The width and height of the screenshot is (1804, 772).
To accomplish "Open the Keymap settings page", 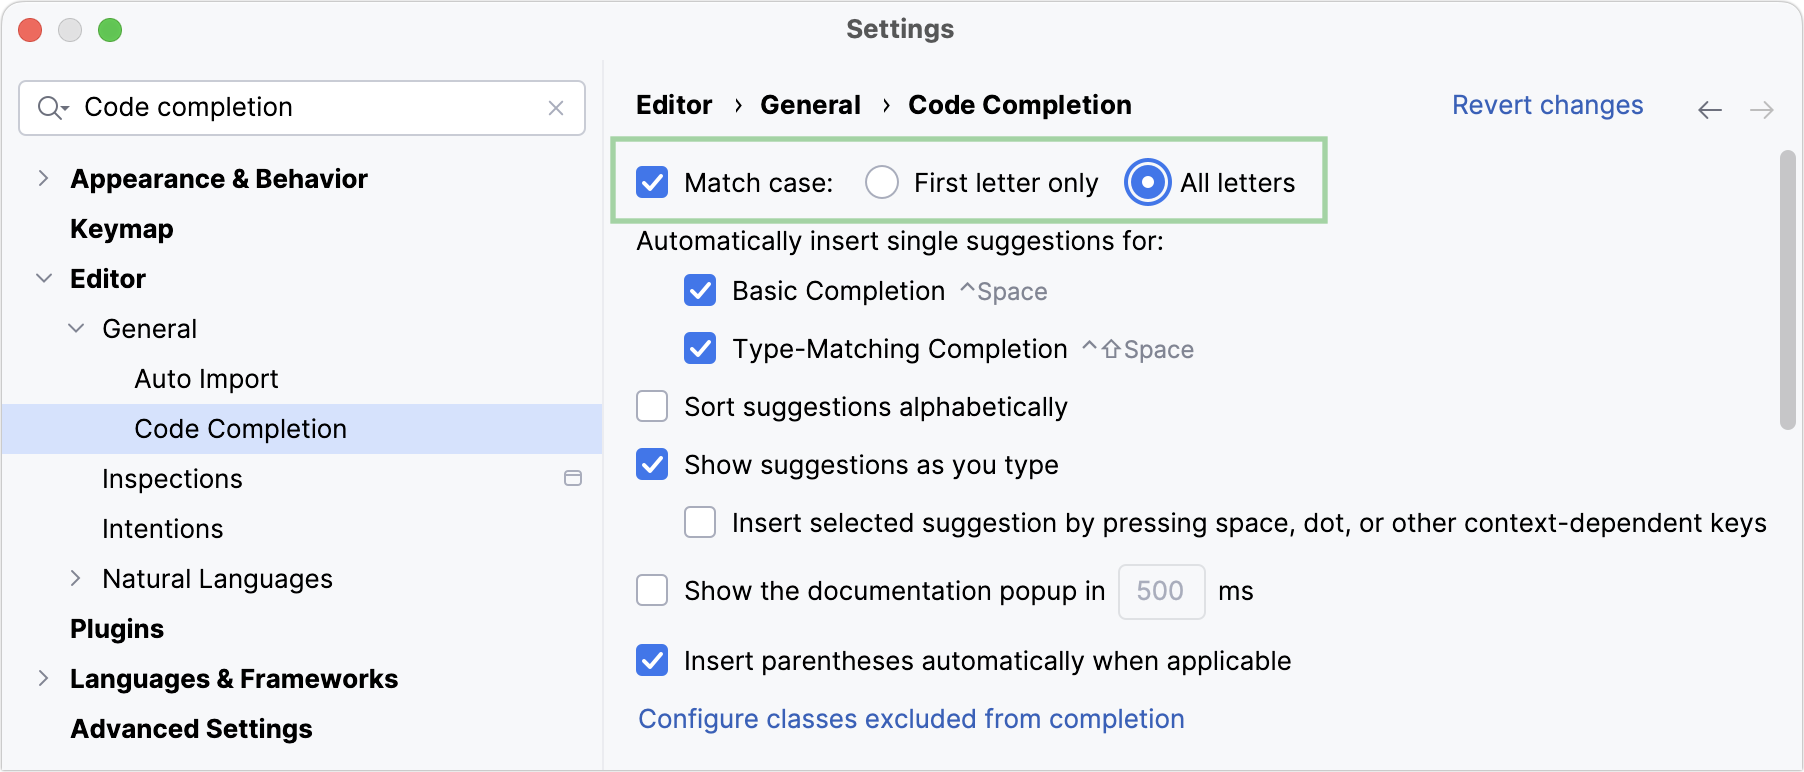I will coord(122,229).
